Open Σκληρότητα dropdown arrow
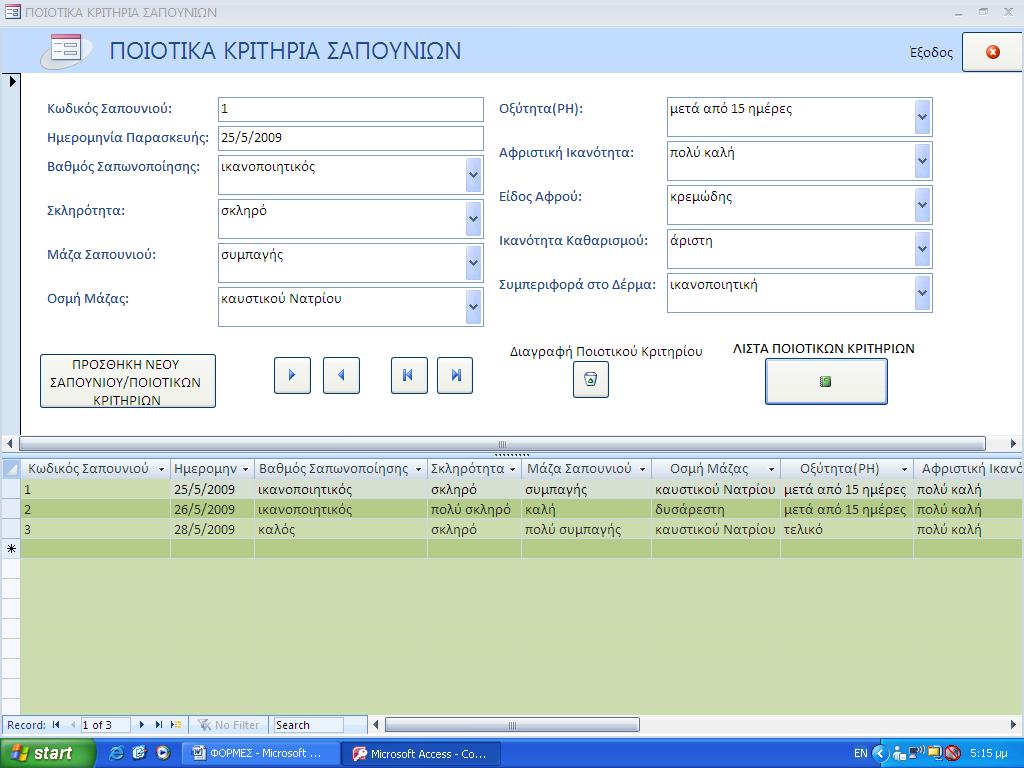The height and width of the screenshot is (768, 1024). (x=473, y=219)
